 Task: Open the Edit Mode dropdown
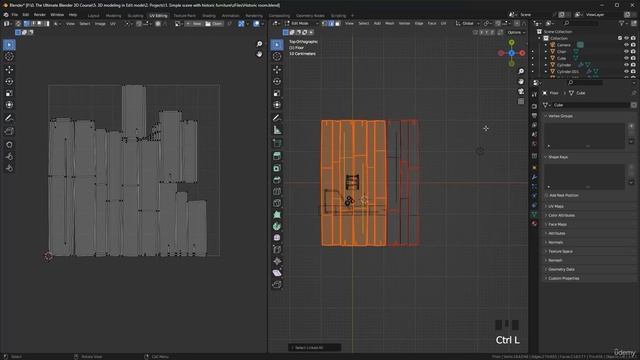[x=301, y=24]
